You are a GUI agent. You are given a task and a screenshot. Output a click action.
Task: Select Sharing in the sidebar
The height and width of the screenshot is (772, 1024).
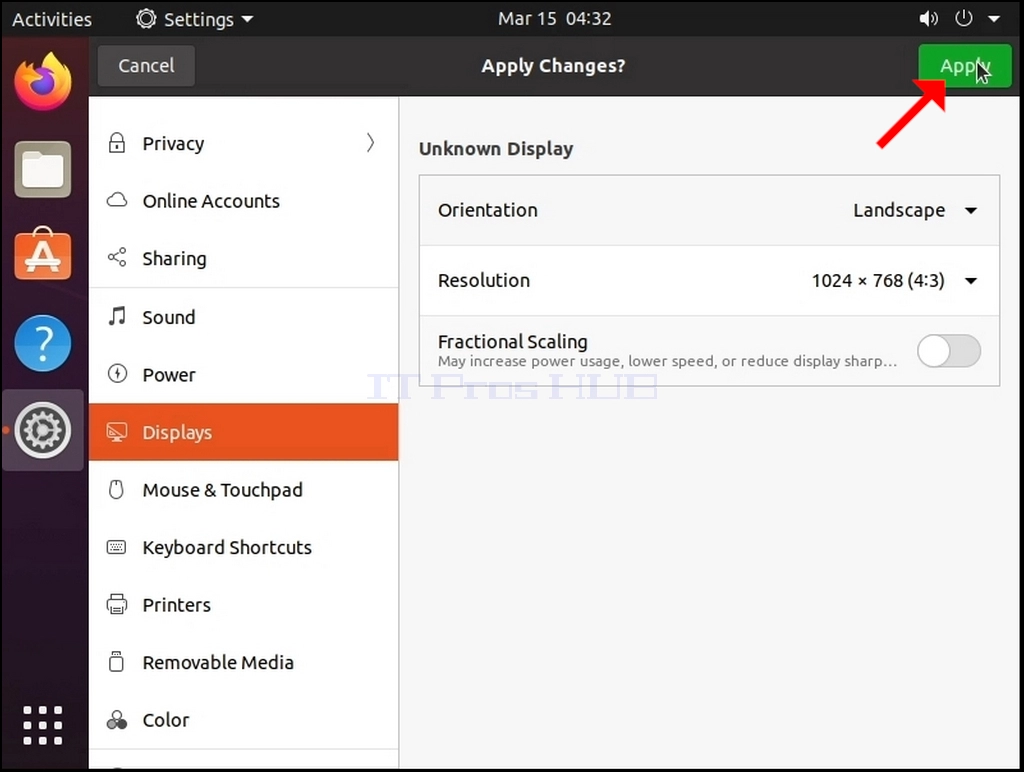coord(244,258)
